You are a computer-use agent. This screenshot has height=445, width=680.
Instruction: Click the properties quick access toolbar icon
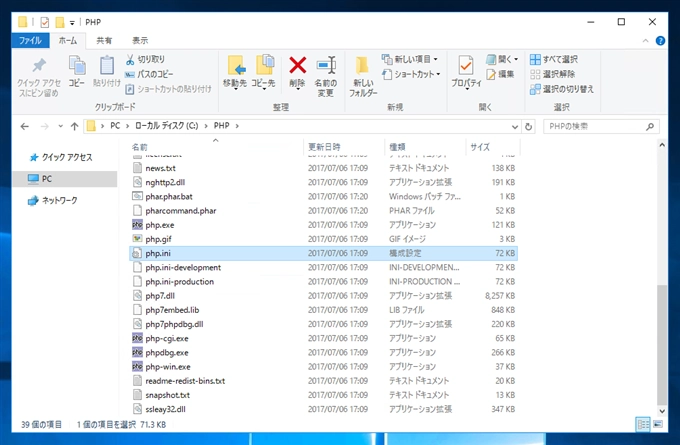coord(44,22)
